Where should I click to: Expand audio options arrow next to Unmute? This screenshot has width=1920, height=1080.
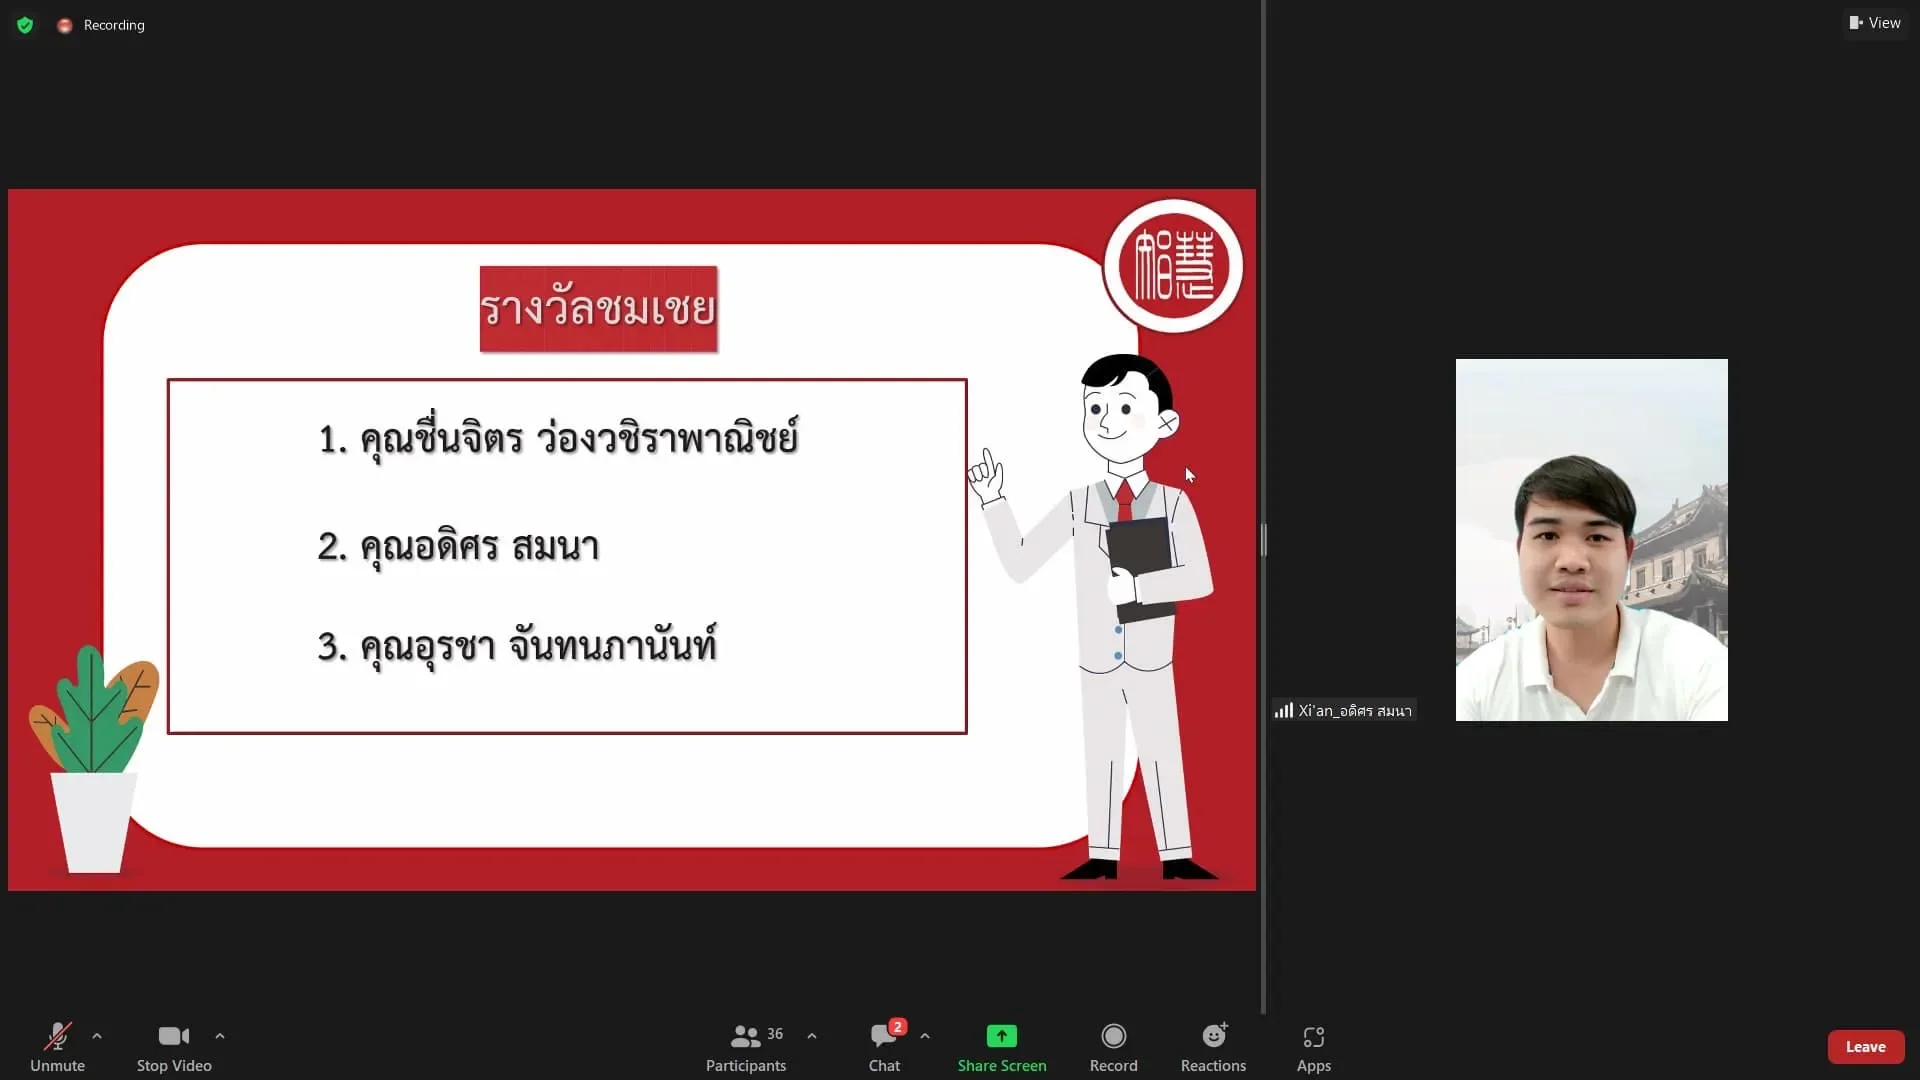pyautogui.click(x=97, y=1036)
